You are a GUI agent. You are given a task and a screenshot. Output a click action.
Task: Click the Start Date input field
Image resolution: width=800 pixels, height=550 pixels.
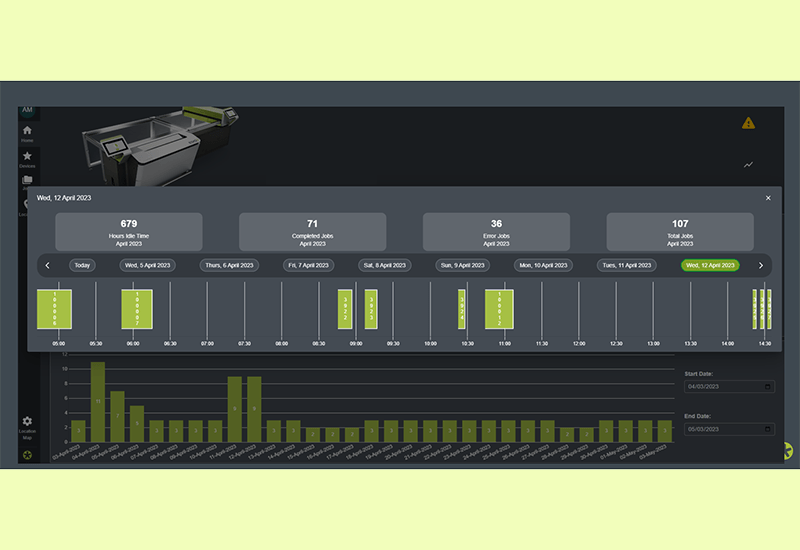point(720,386)
